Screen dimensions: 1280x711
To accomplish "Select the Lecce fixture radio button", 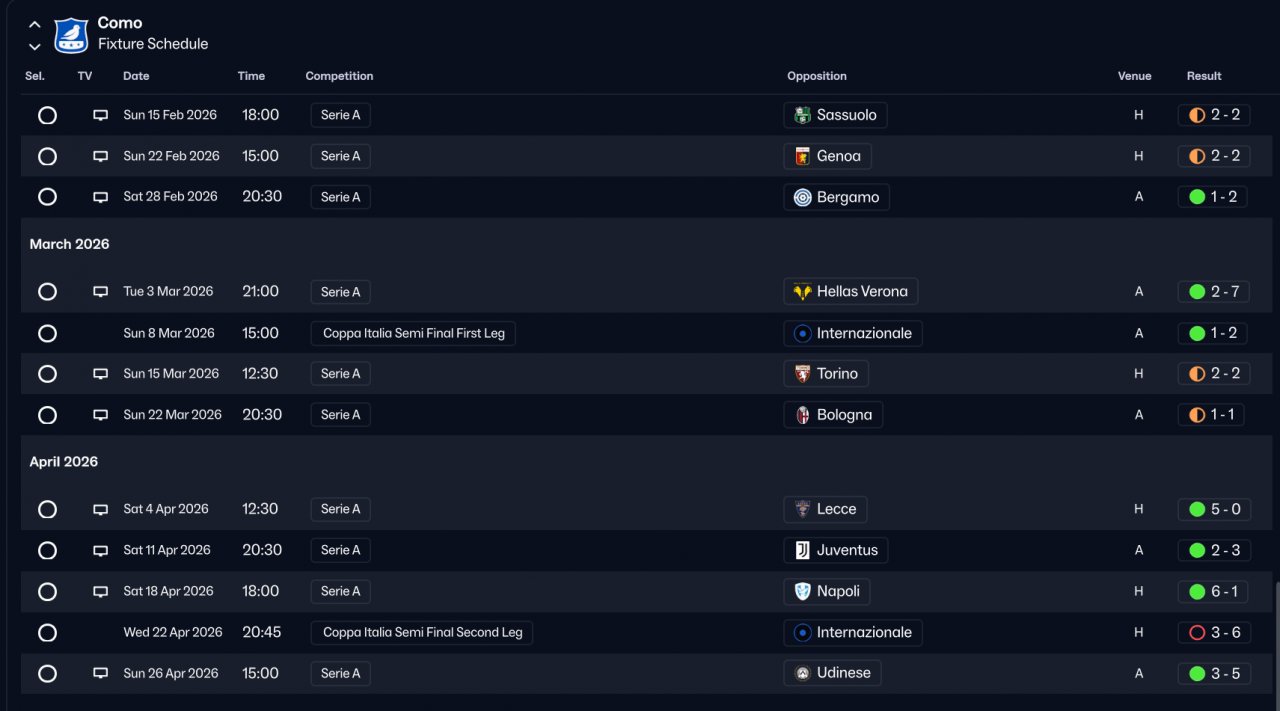I will click(x=47, y=509).
